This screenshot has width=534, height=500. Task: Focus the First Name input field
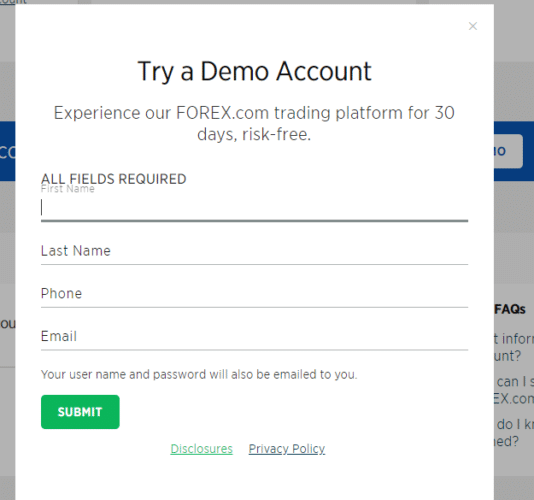pos(254,208)
